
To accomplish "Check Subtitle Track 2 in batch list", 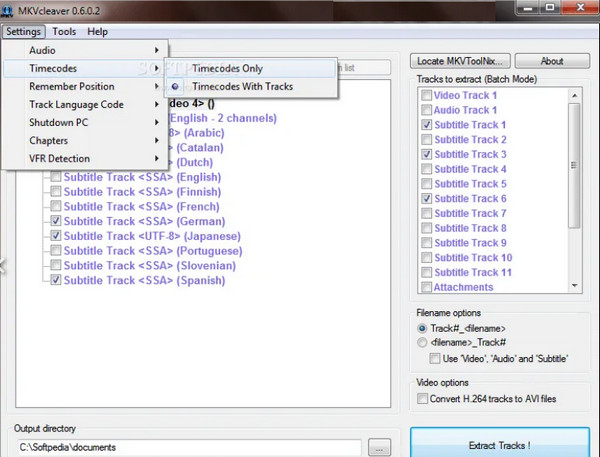I will 426,139.
